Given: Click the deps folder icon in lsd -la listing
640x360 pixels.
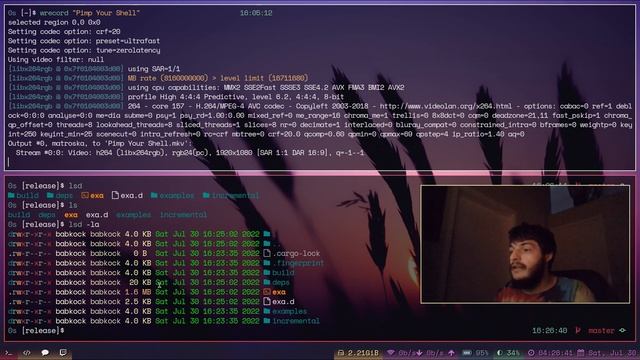Looking at the screenshot, I should coord(267,282).
